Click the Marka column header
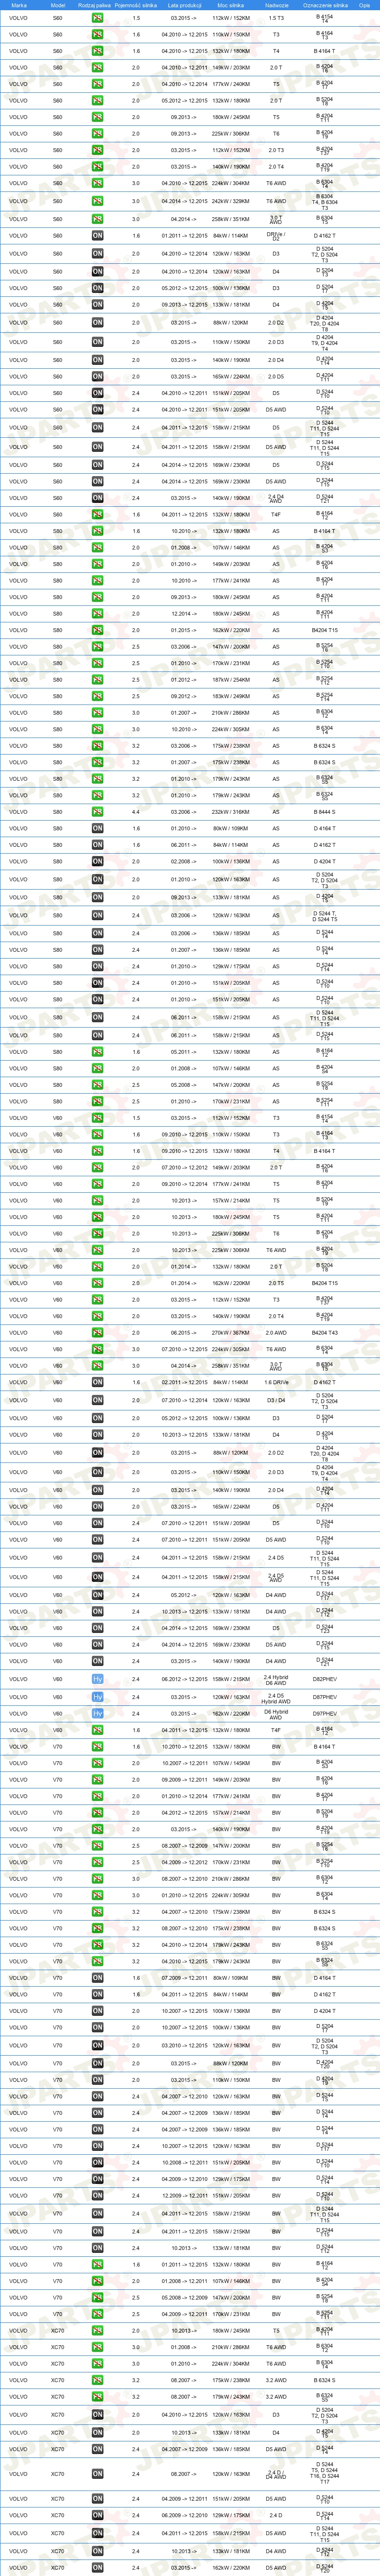Screen dimensions: 380x2576 19,5
